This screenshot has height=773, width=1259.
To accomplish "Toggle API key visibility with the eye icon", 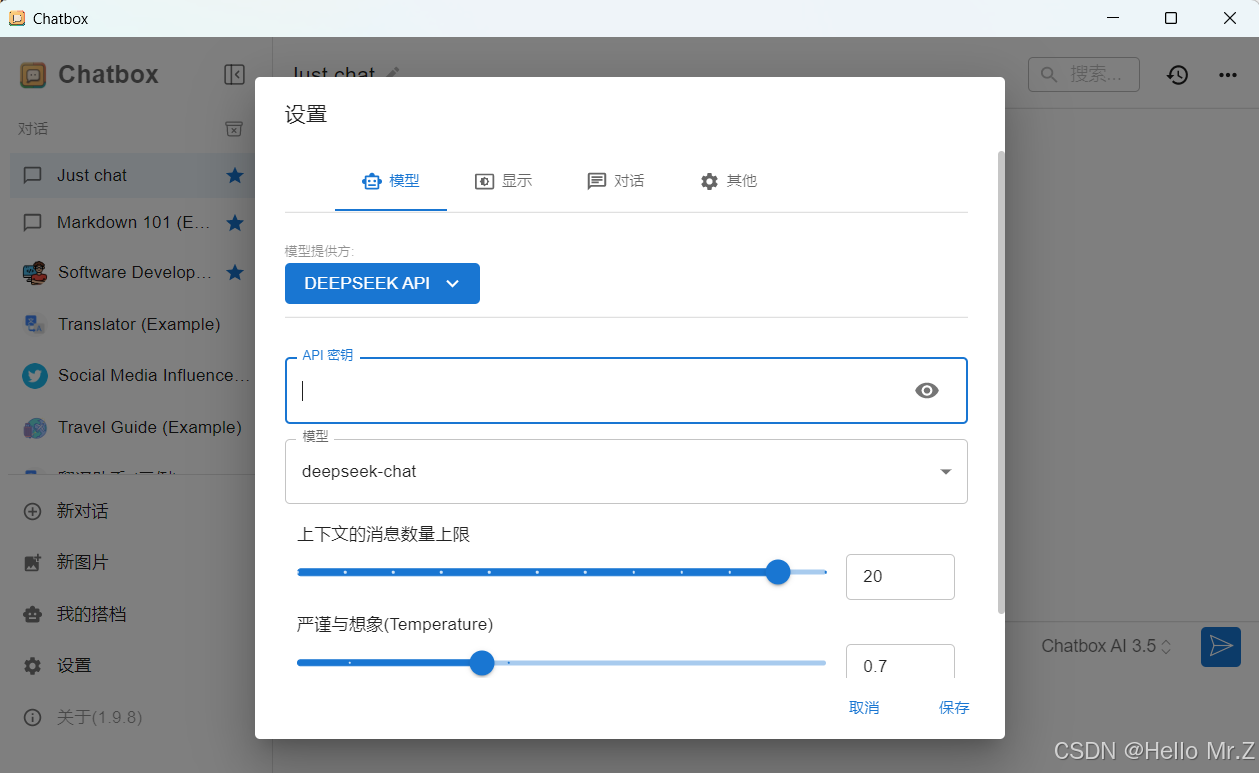I will click(927, 391).
